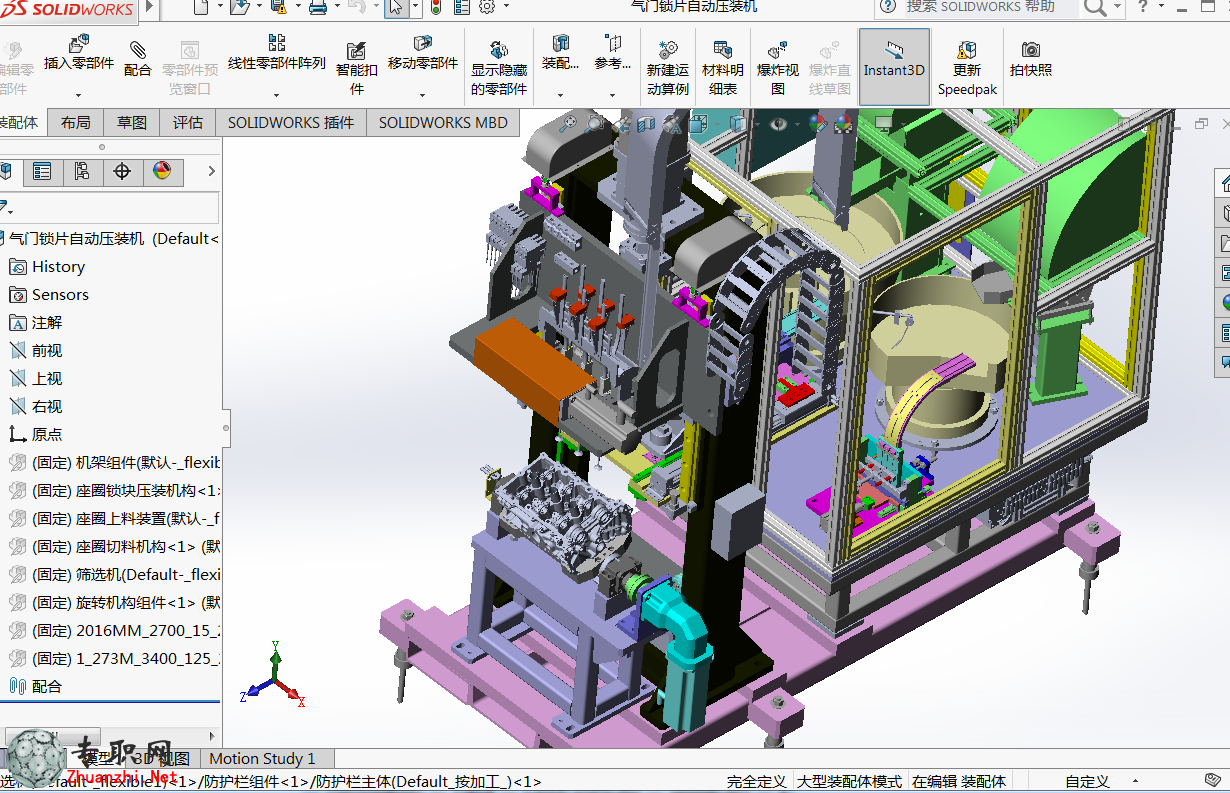Click the Mate (配合) paperclip icon
This screenshot has height=793, width=1230.
(x=138, y=49)
